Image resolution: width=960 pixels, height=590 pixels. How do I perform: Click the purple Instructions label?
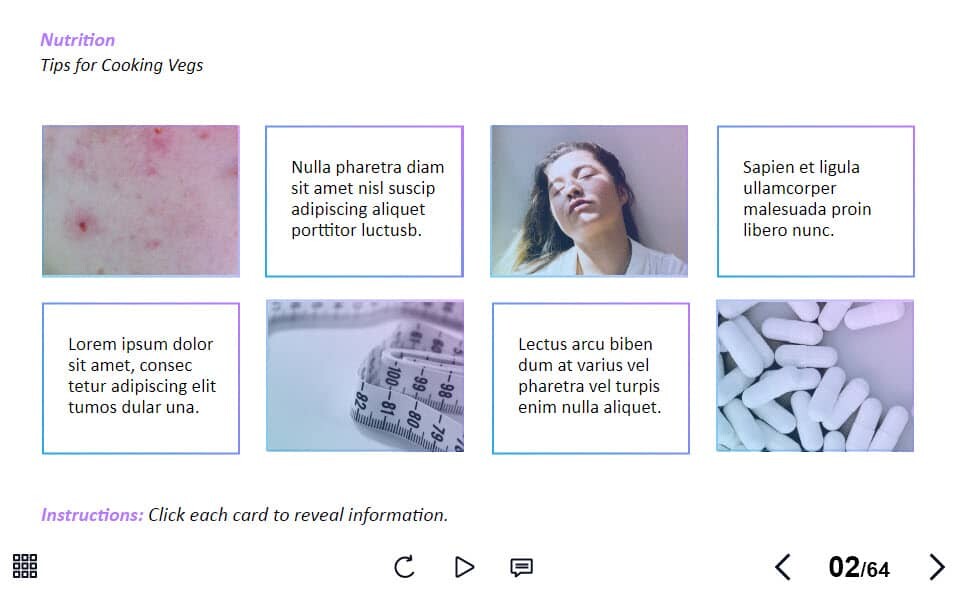92,515
